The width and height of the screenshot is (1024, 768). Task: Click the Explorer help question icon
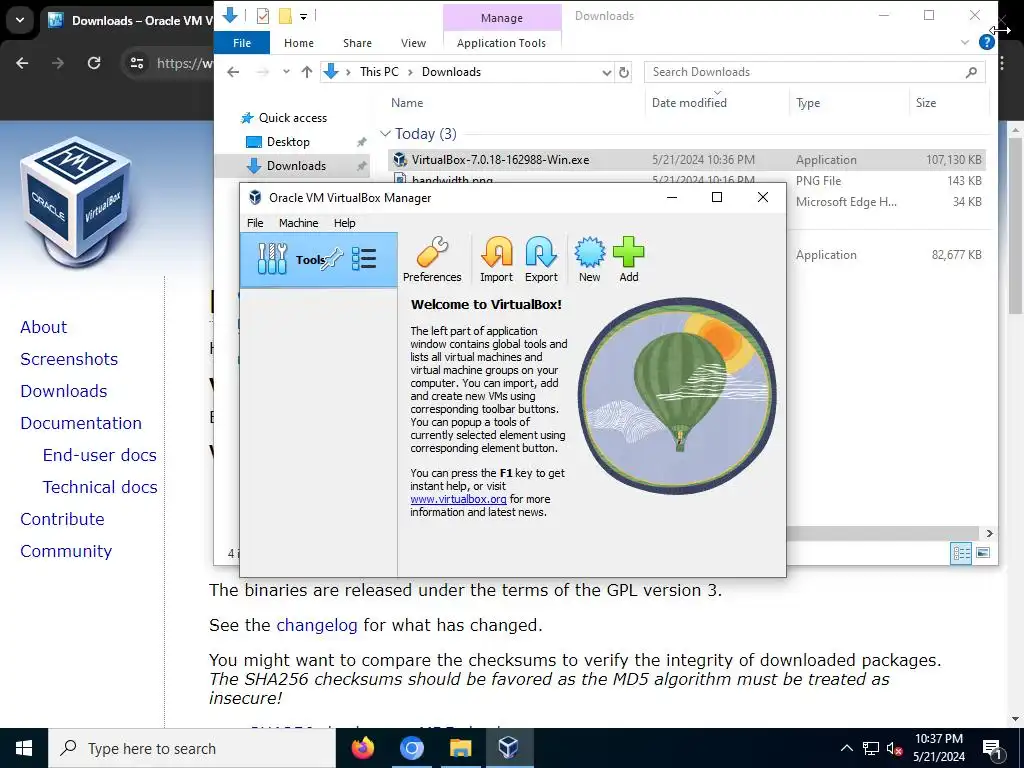[986, 42]
